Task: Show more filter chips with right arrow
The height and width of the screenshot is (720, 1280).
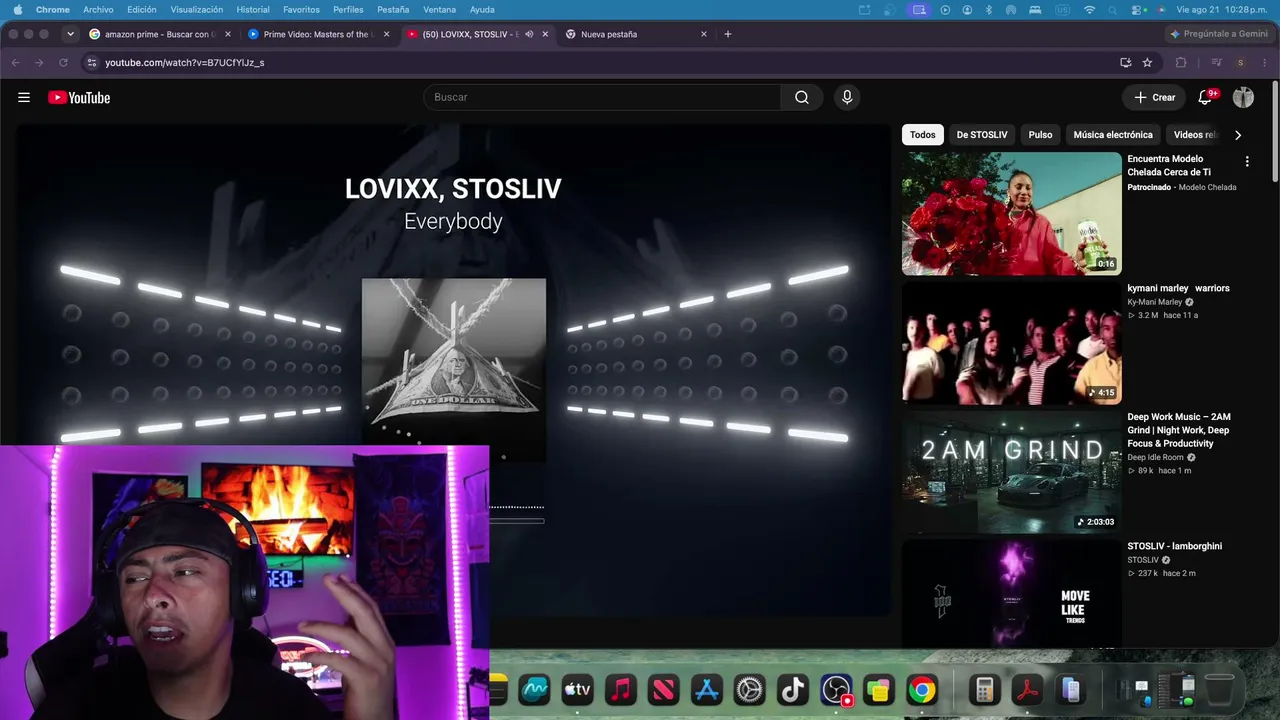Action: pyautogui.click(x=1238, y=135)
